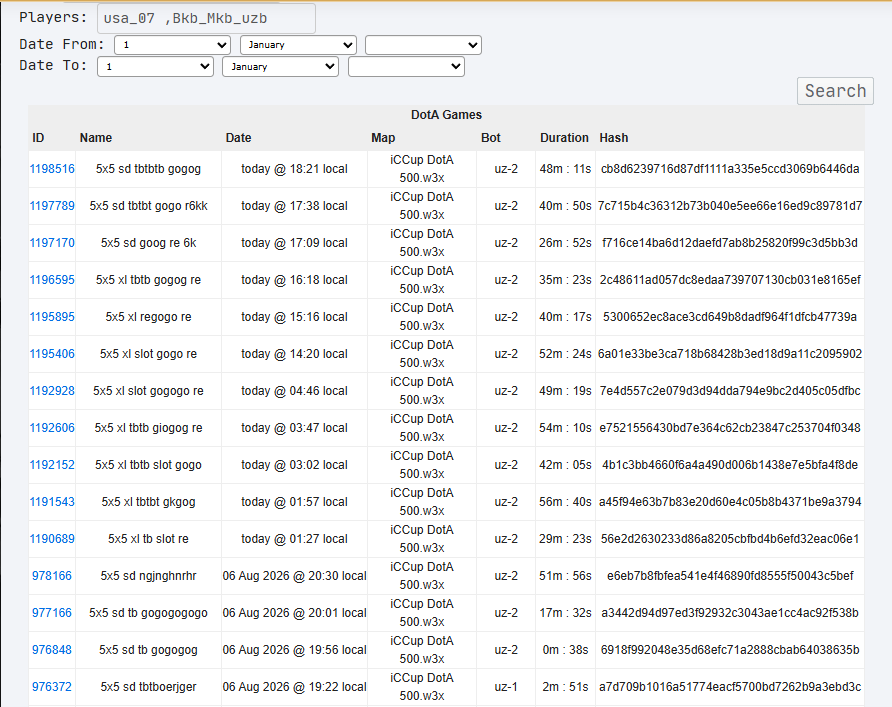Open the Date From day dropdown
The width and height of the screenshot is (892, 707).
pos(172,45)
